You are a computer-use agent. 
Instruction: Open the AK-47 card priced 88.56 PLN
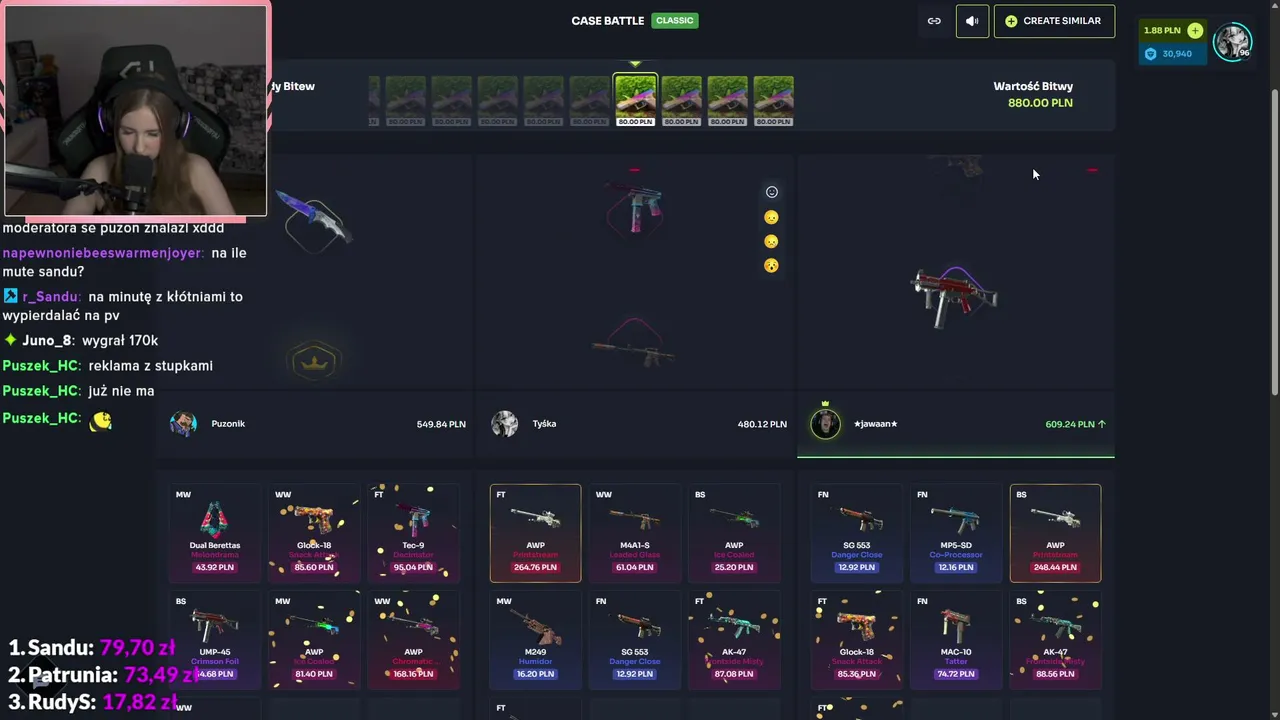1055,640
